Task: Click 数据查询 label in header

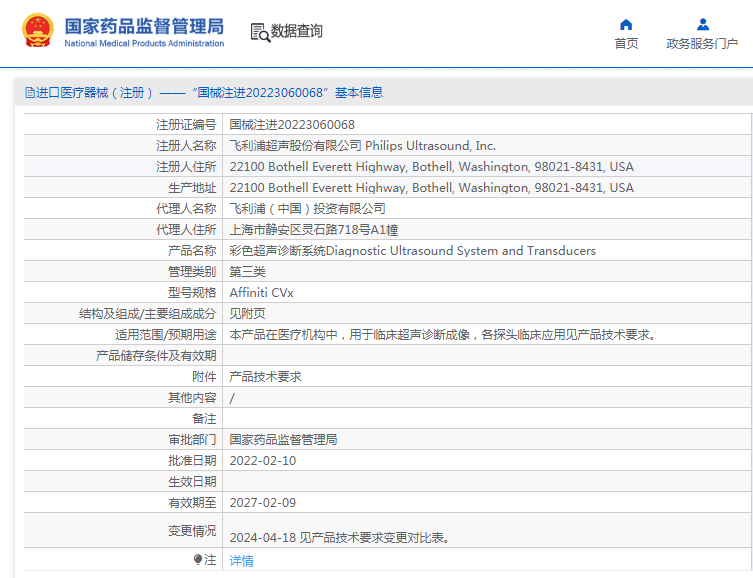Action: (297, 31)
